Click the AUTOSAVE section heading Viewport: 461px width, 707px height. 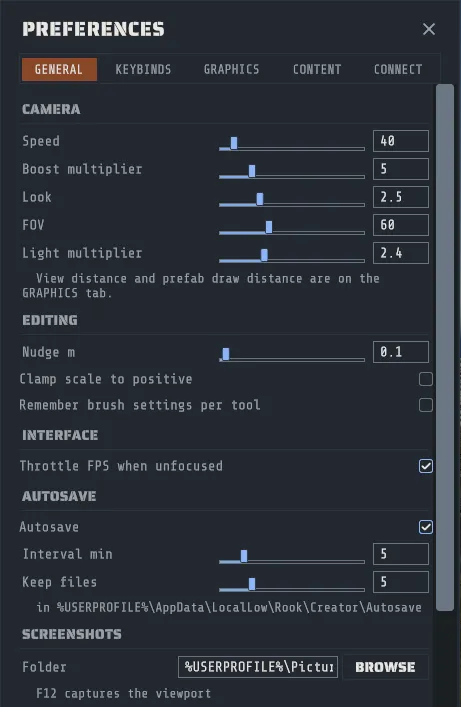[59, 496]
